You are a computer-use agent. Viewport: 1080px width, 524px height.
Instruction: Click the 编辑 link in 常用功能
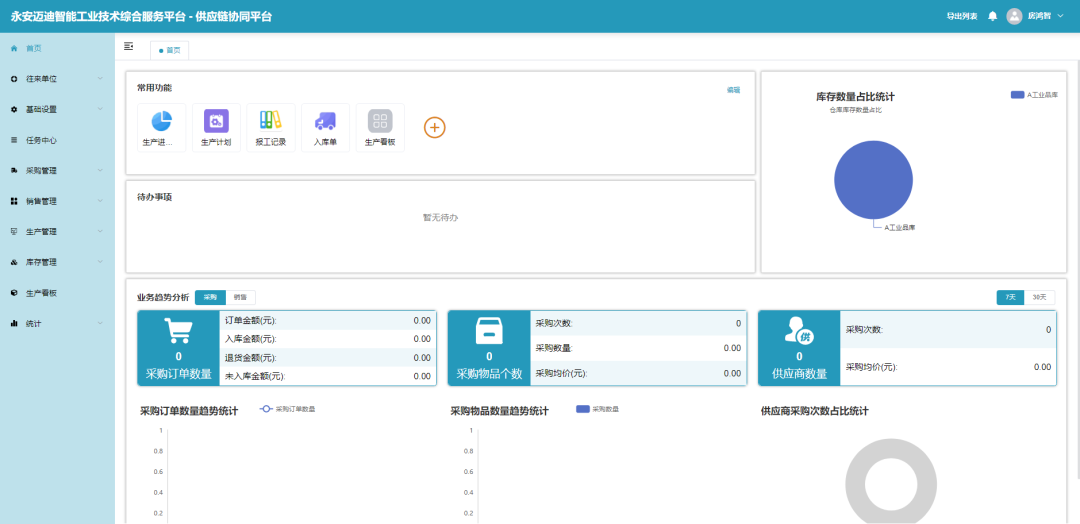pos(734,90)
